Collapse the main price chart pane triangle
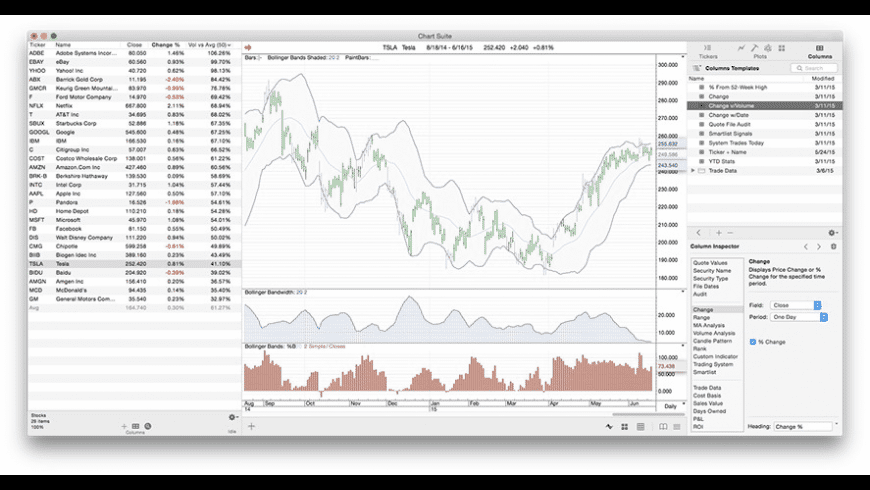Viewport: 870px width, 490px height. click(x=683, y=57)
